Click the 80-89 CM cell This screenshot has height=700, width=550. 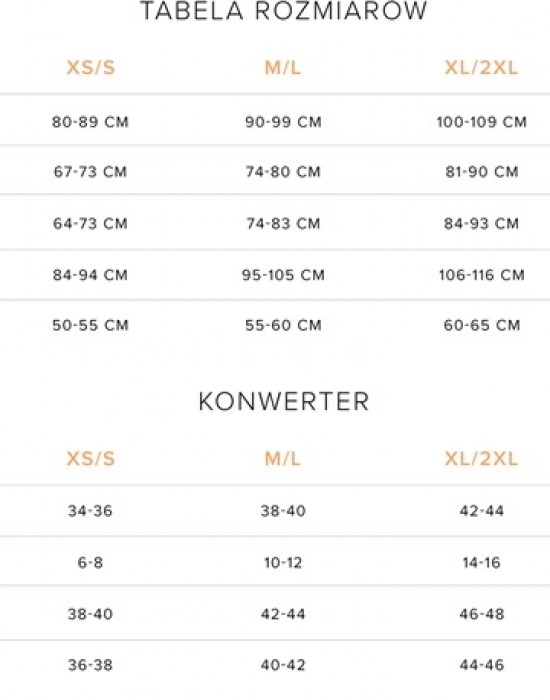(x=91, y=122)
